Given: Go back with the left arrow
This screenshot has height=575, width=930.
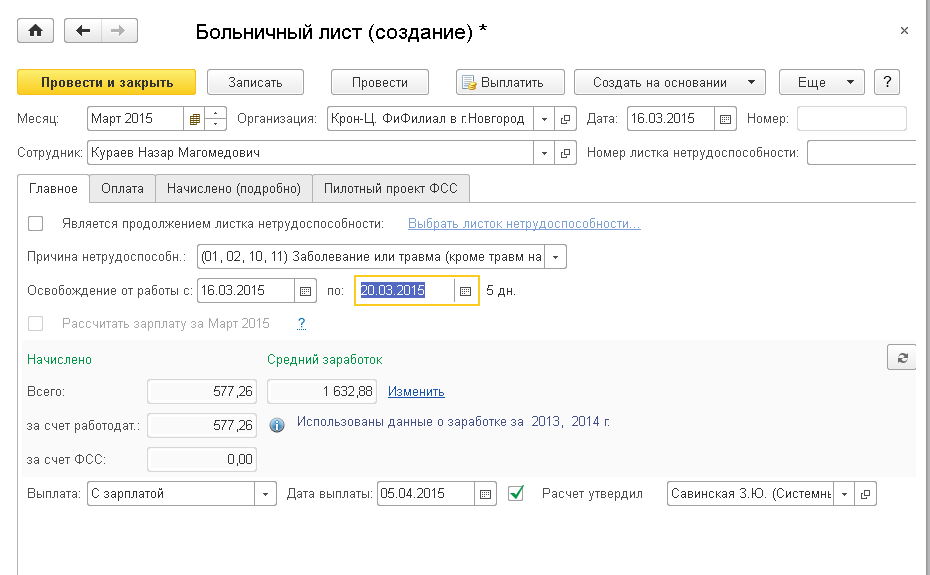Looking at the screenshot, I should pos(83,31).
